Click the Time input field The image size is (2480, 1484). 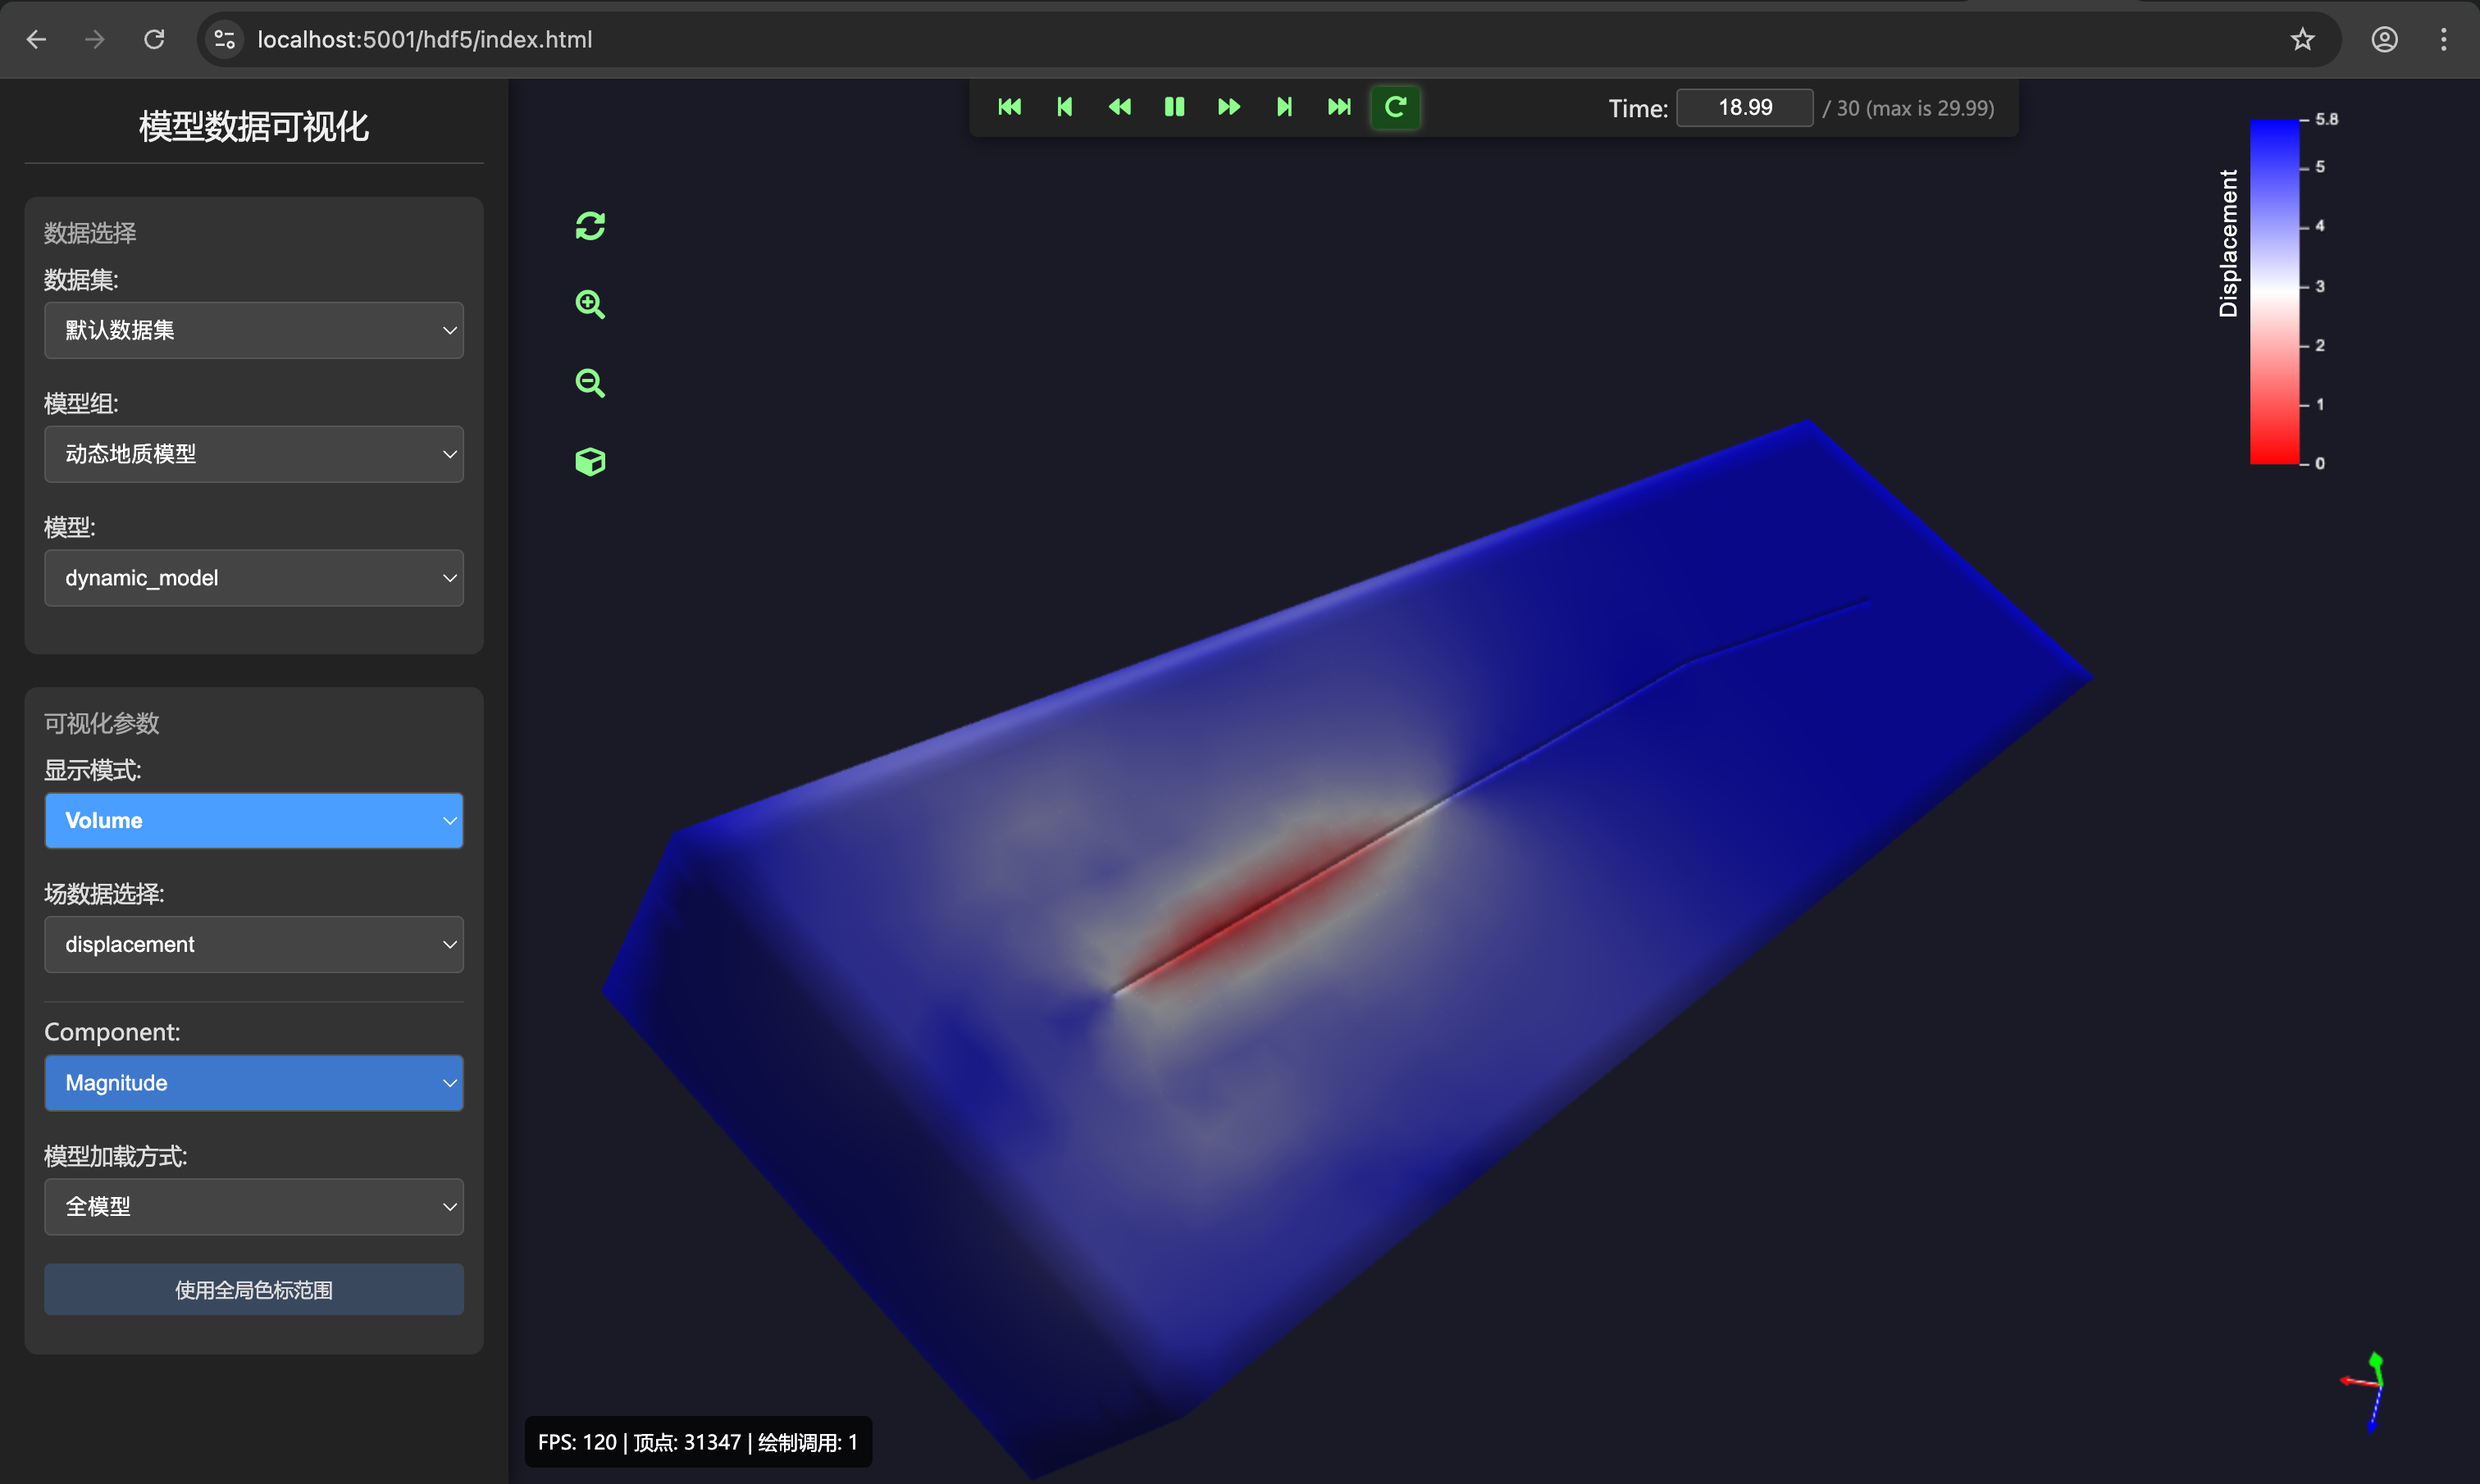1744,108
